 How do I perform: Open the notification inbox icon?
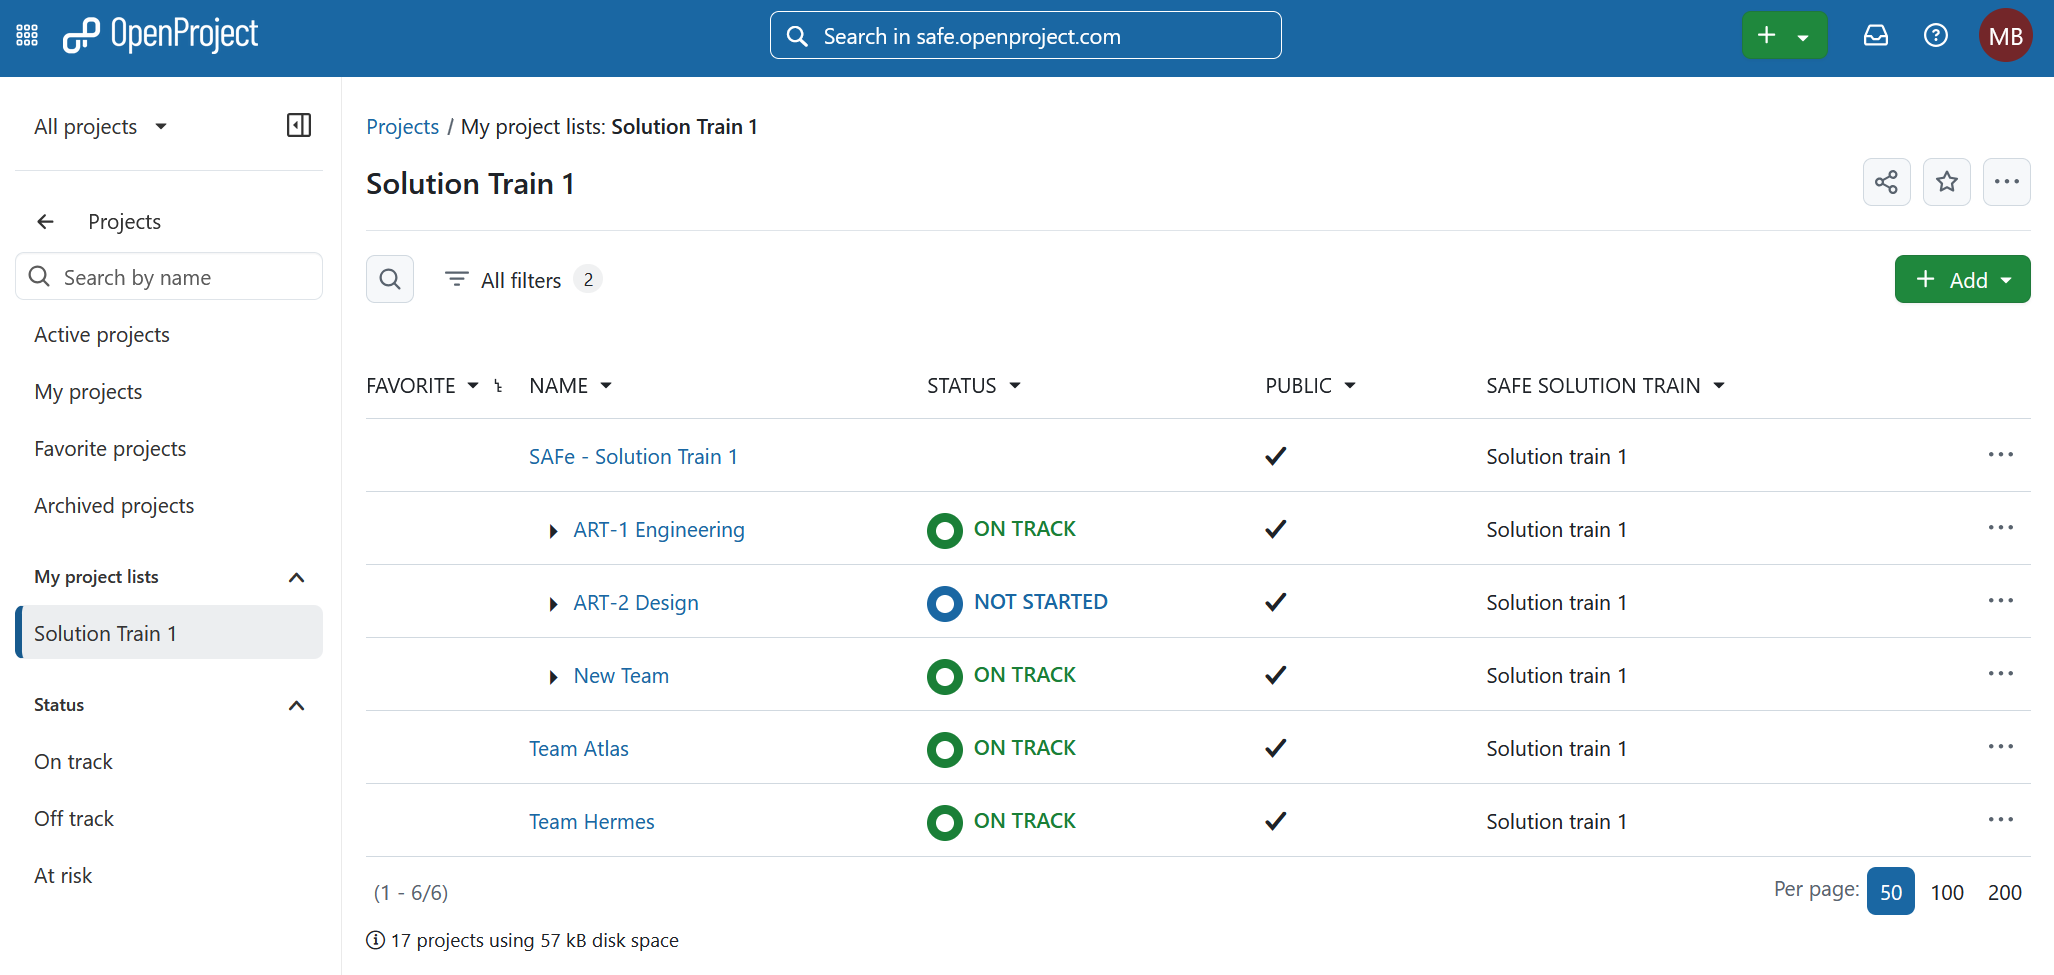pyautogui.click(x=1876, y=36)
